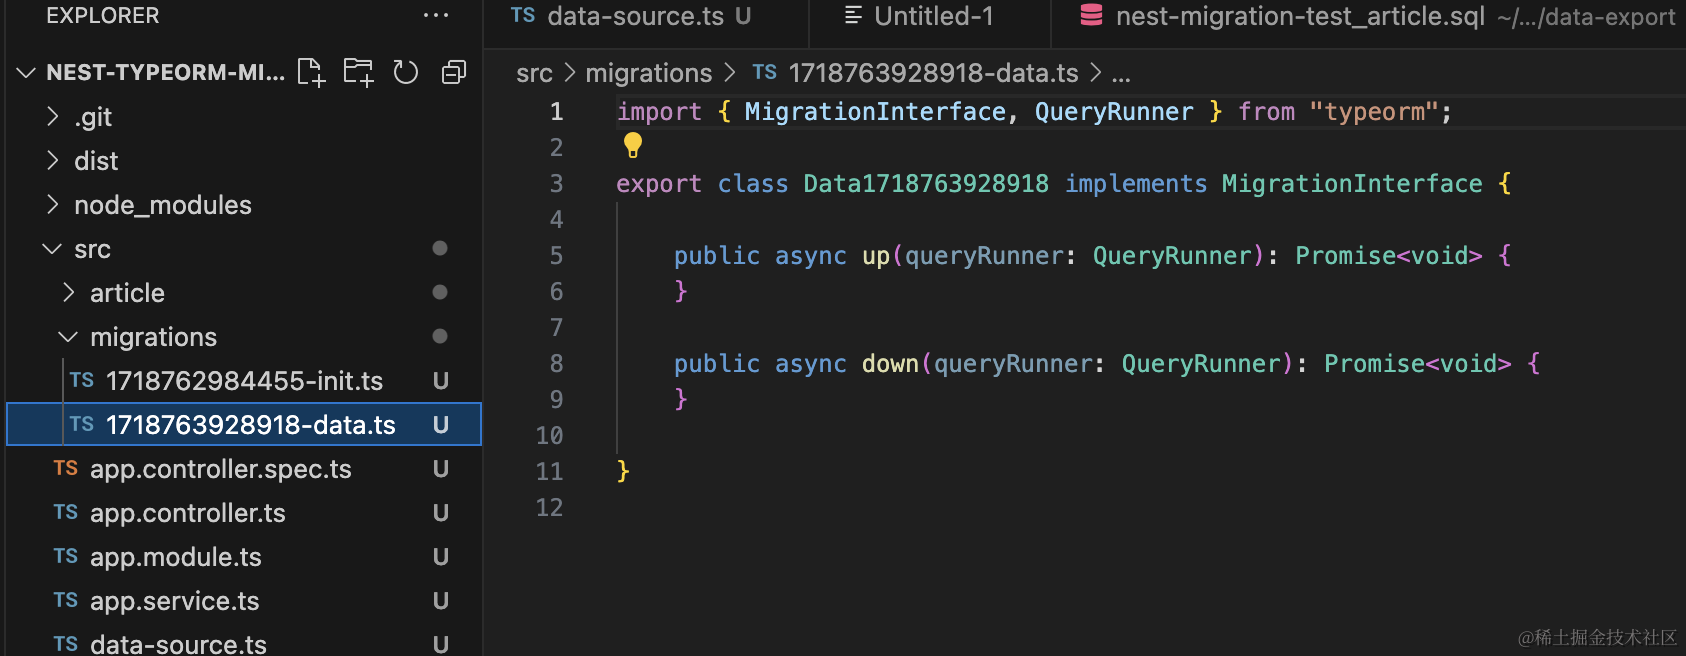Click the export keyword on line 3
1686x656 pixels.
[659, 185]
